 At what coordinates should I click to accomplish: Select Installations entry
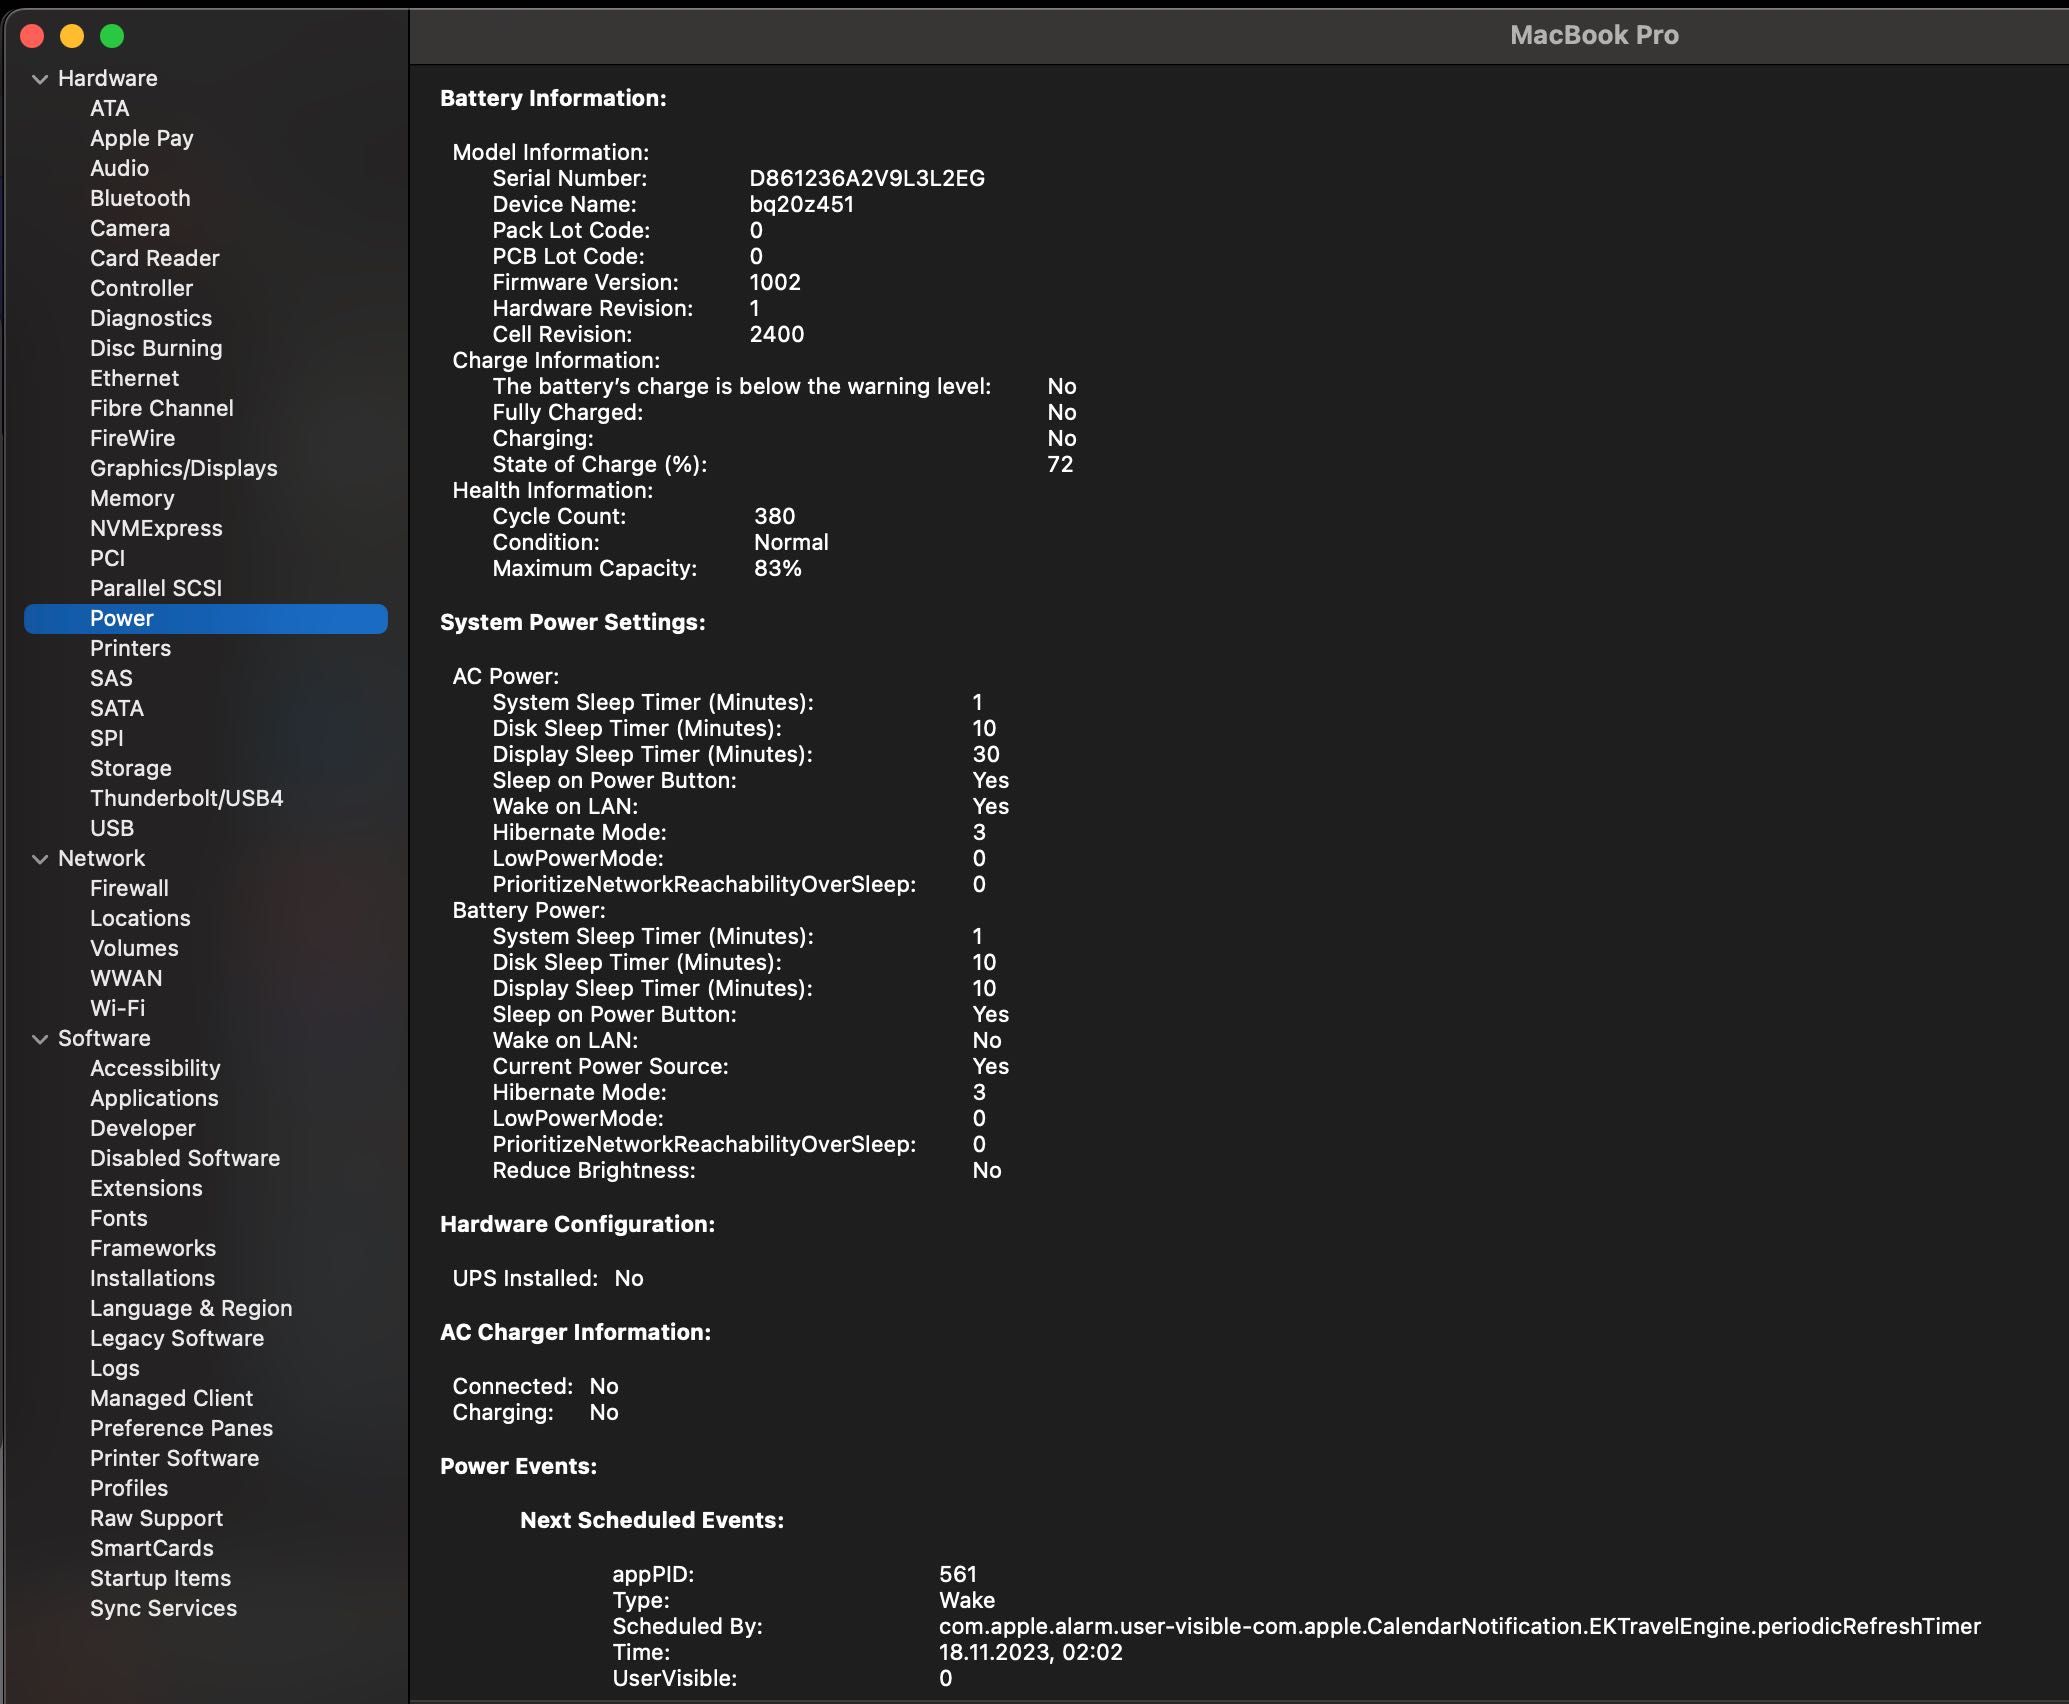152,1278
